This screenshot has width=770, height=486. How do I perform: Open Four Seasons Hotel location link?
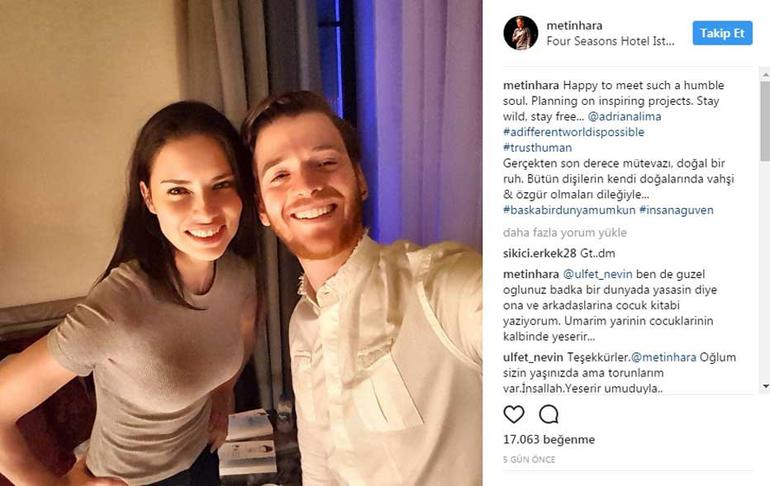click(610, 41)
